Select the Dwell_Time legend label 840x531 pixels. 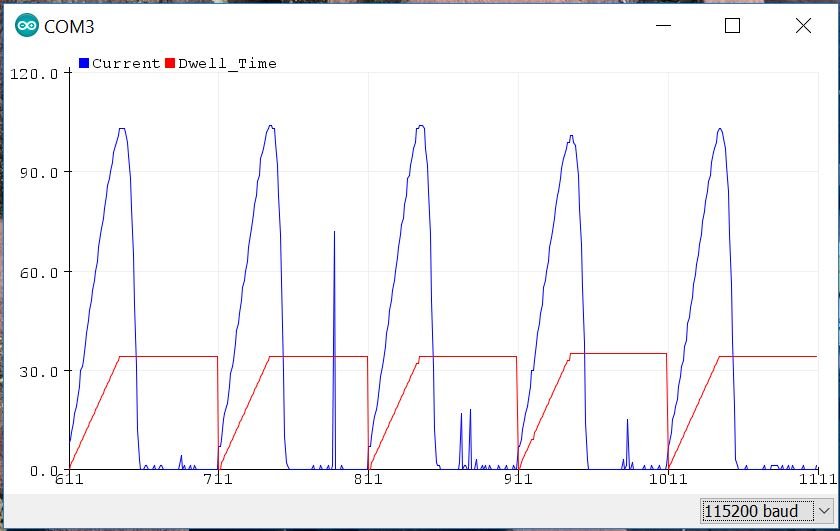point(227,63)
